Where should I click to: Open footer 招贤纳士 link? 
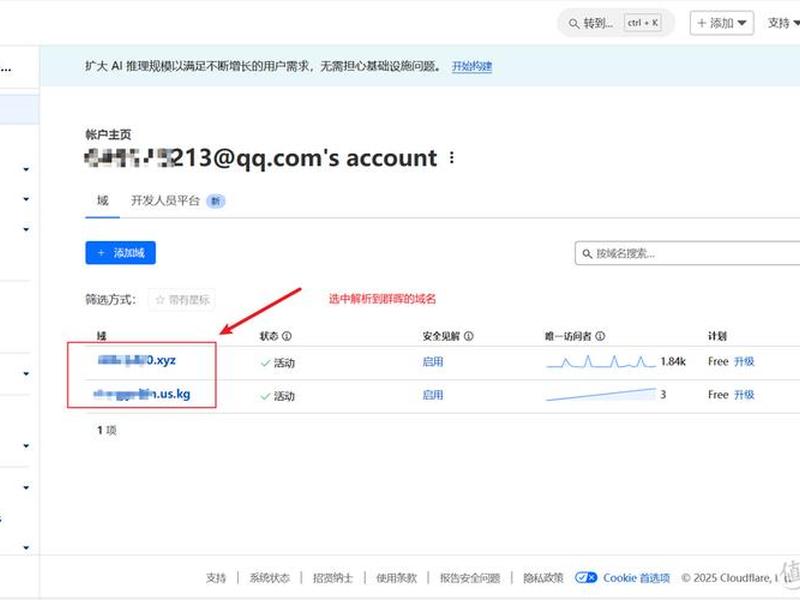coord(333,578)
